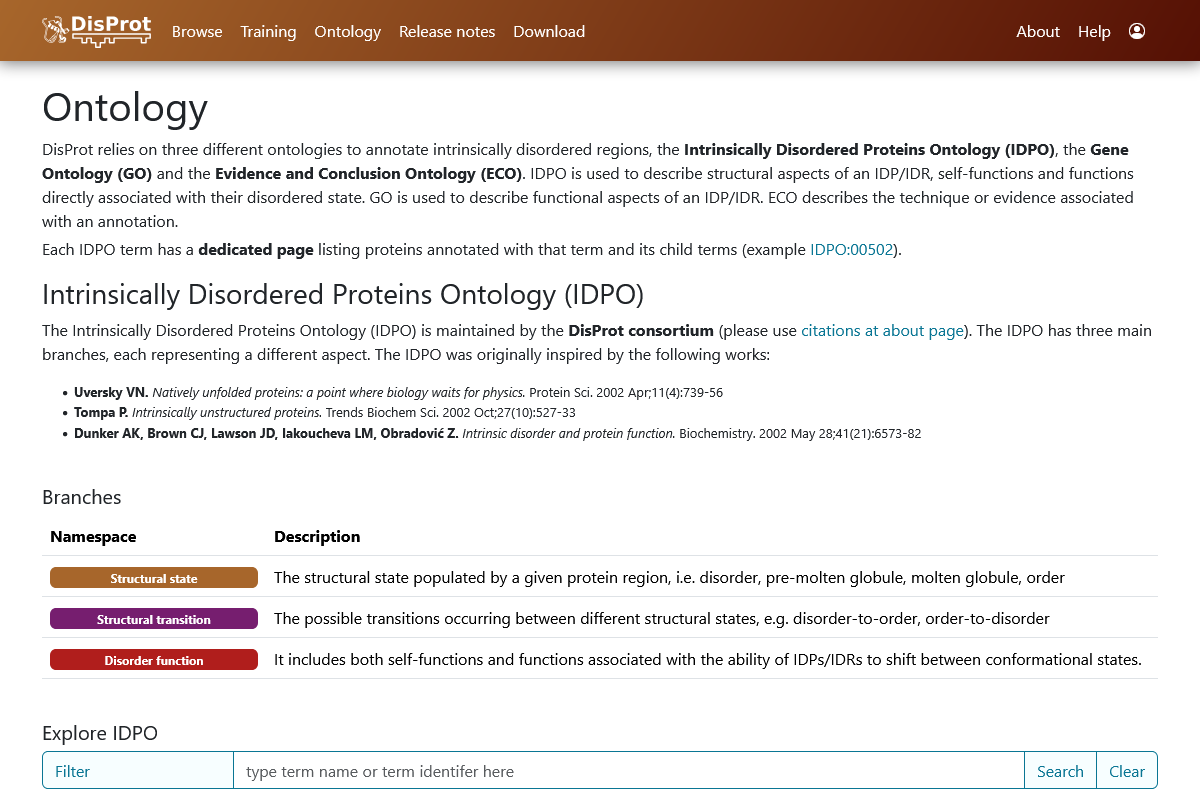This screenshot has height=800, width=1200.
Task: Open the Browse menu item
Action: pyautogui.click(x=197, y=31)
